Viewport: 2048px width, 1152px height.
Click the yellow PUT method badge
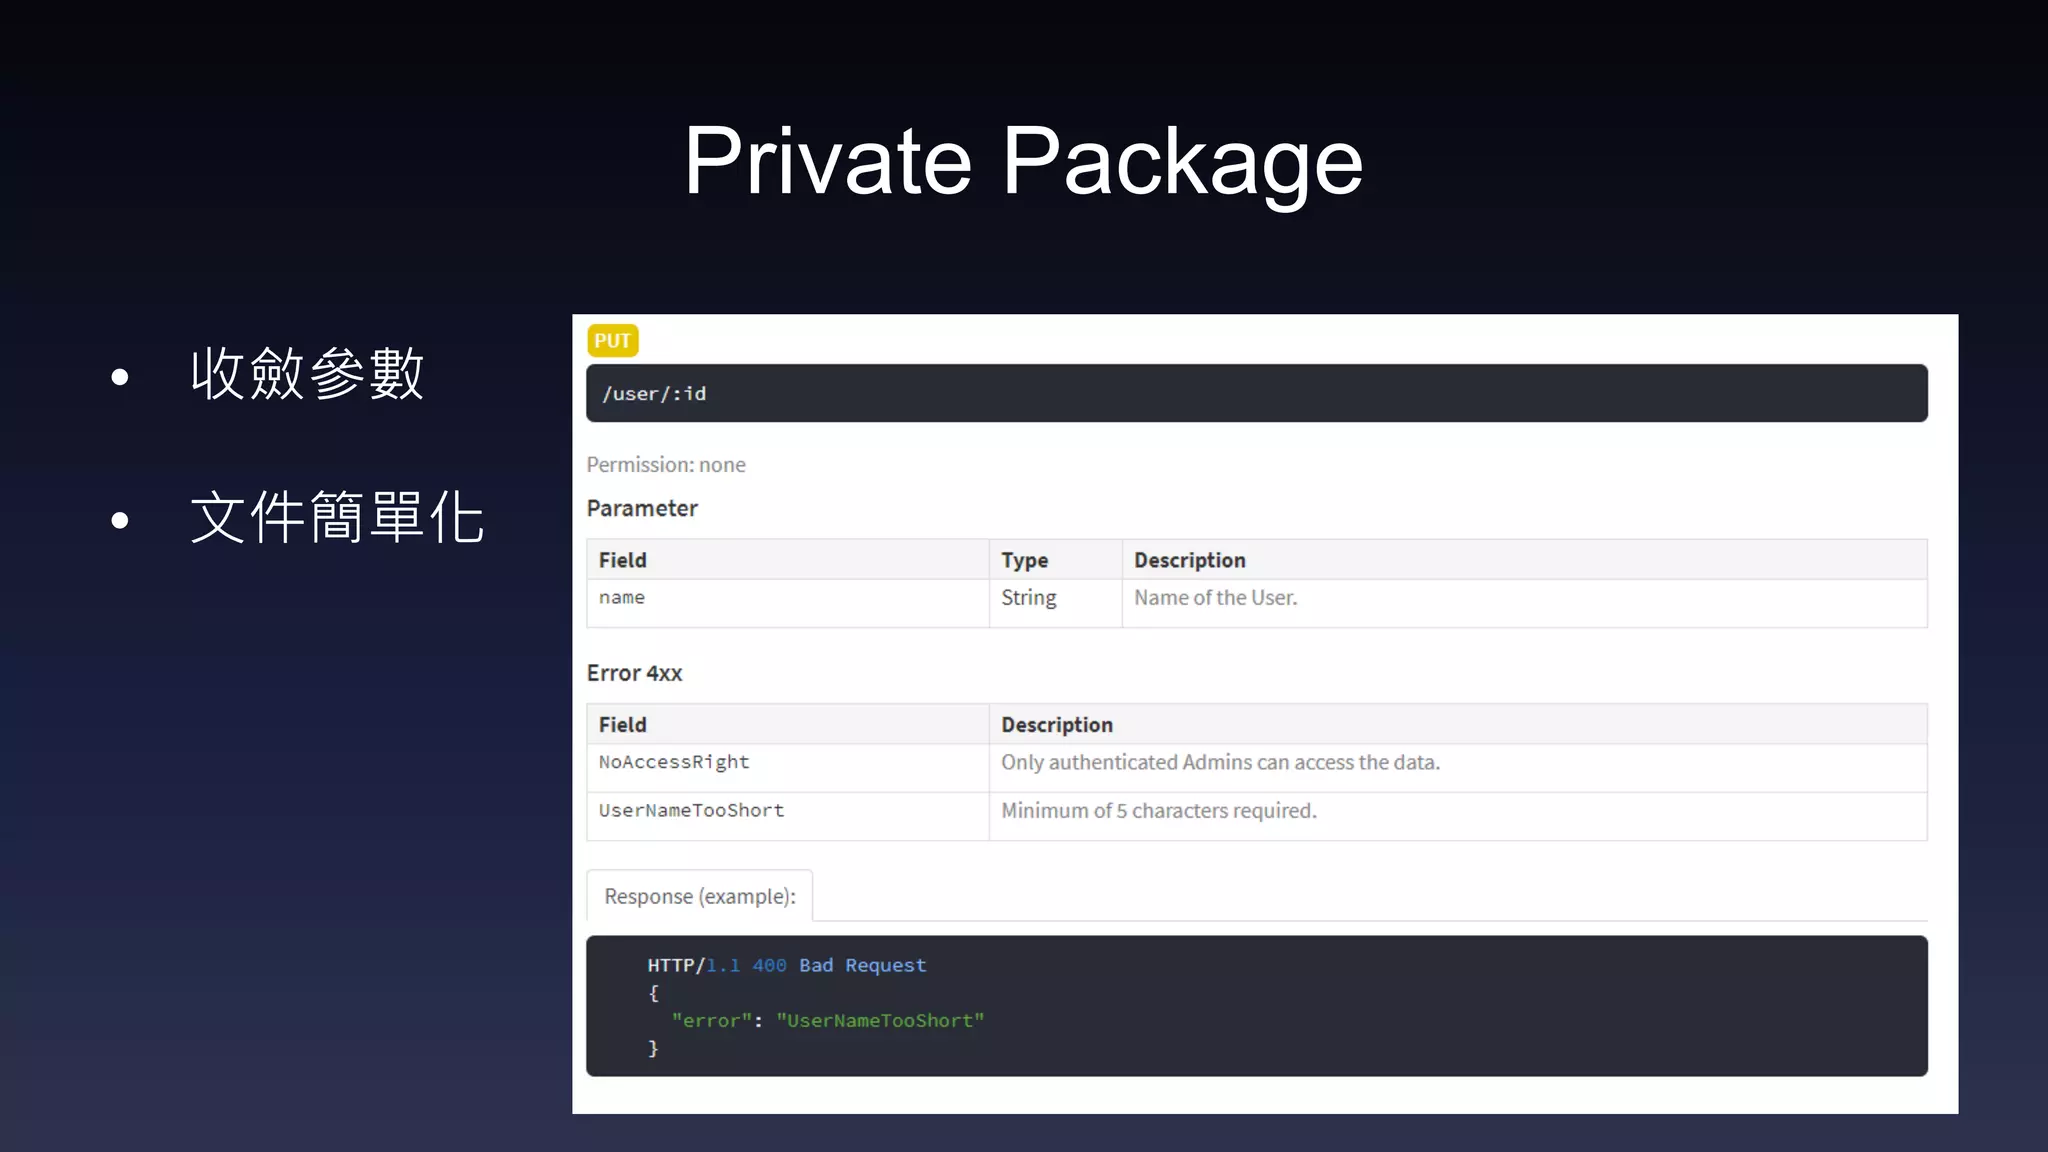[612, 341]
